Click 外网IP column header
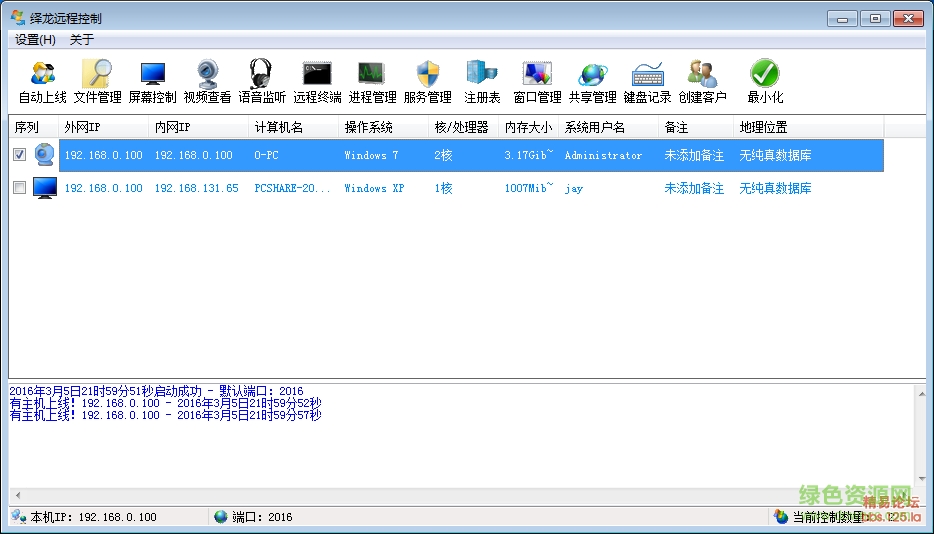The height and width of the screenshot is (534, 934). [84, 127]
